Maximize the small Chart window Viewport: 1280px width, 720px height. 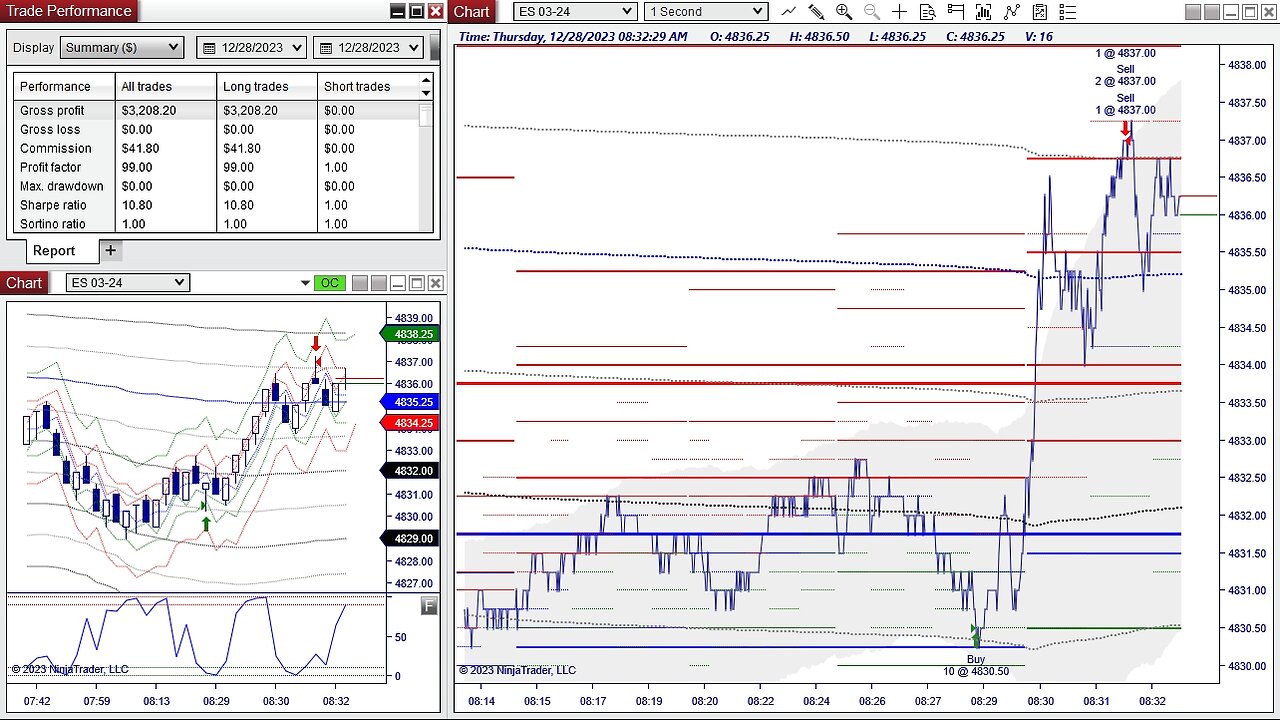(x=416, y=283)
